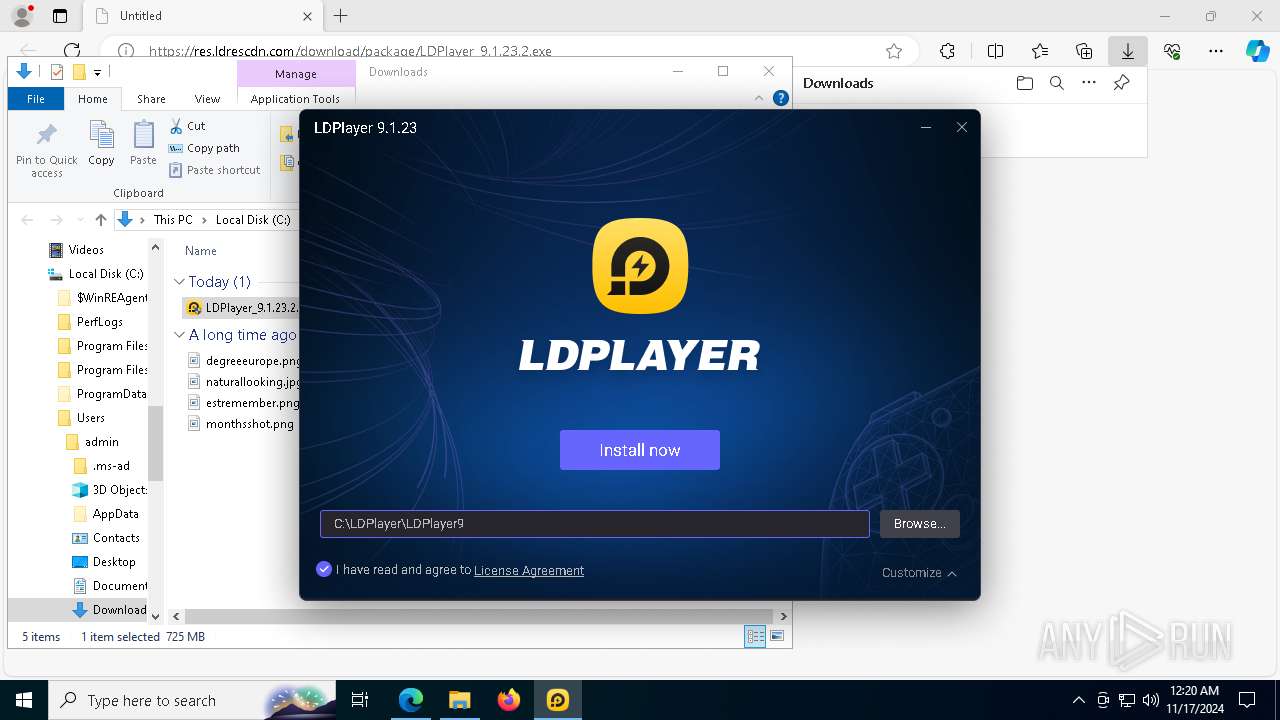The image size is (1280, 720).
Task: Click Cut in the Clipboard group
Action: pyautogui.click(x=187, y=126)
